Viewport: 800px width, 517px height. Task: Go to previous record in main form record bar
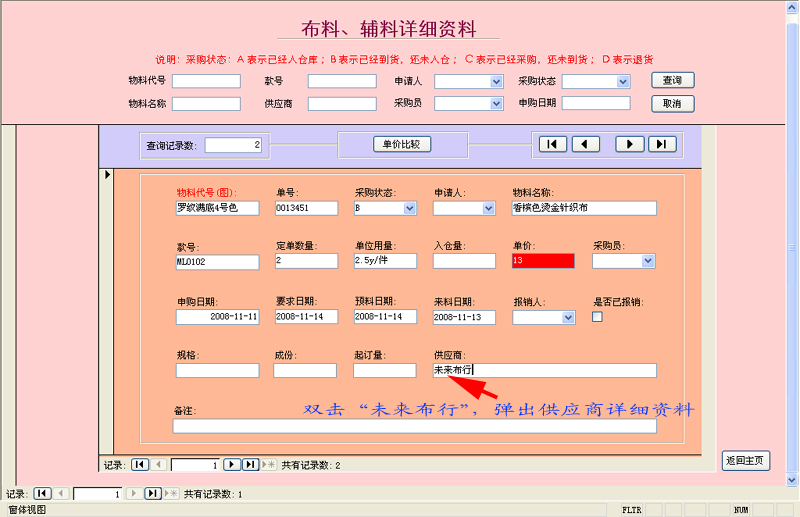[x=61, y=494]
